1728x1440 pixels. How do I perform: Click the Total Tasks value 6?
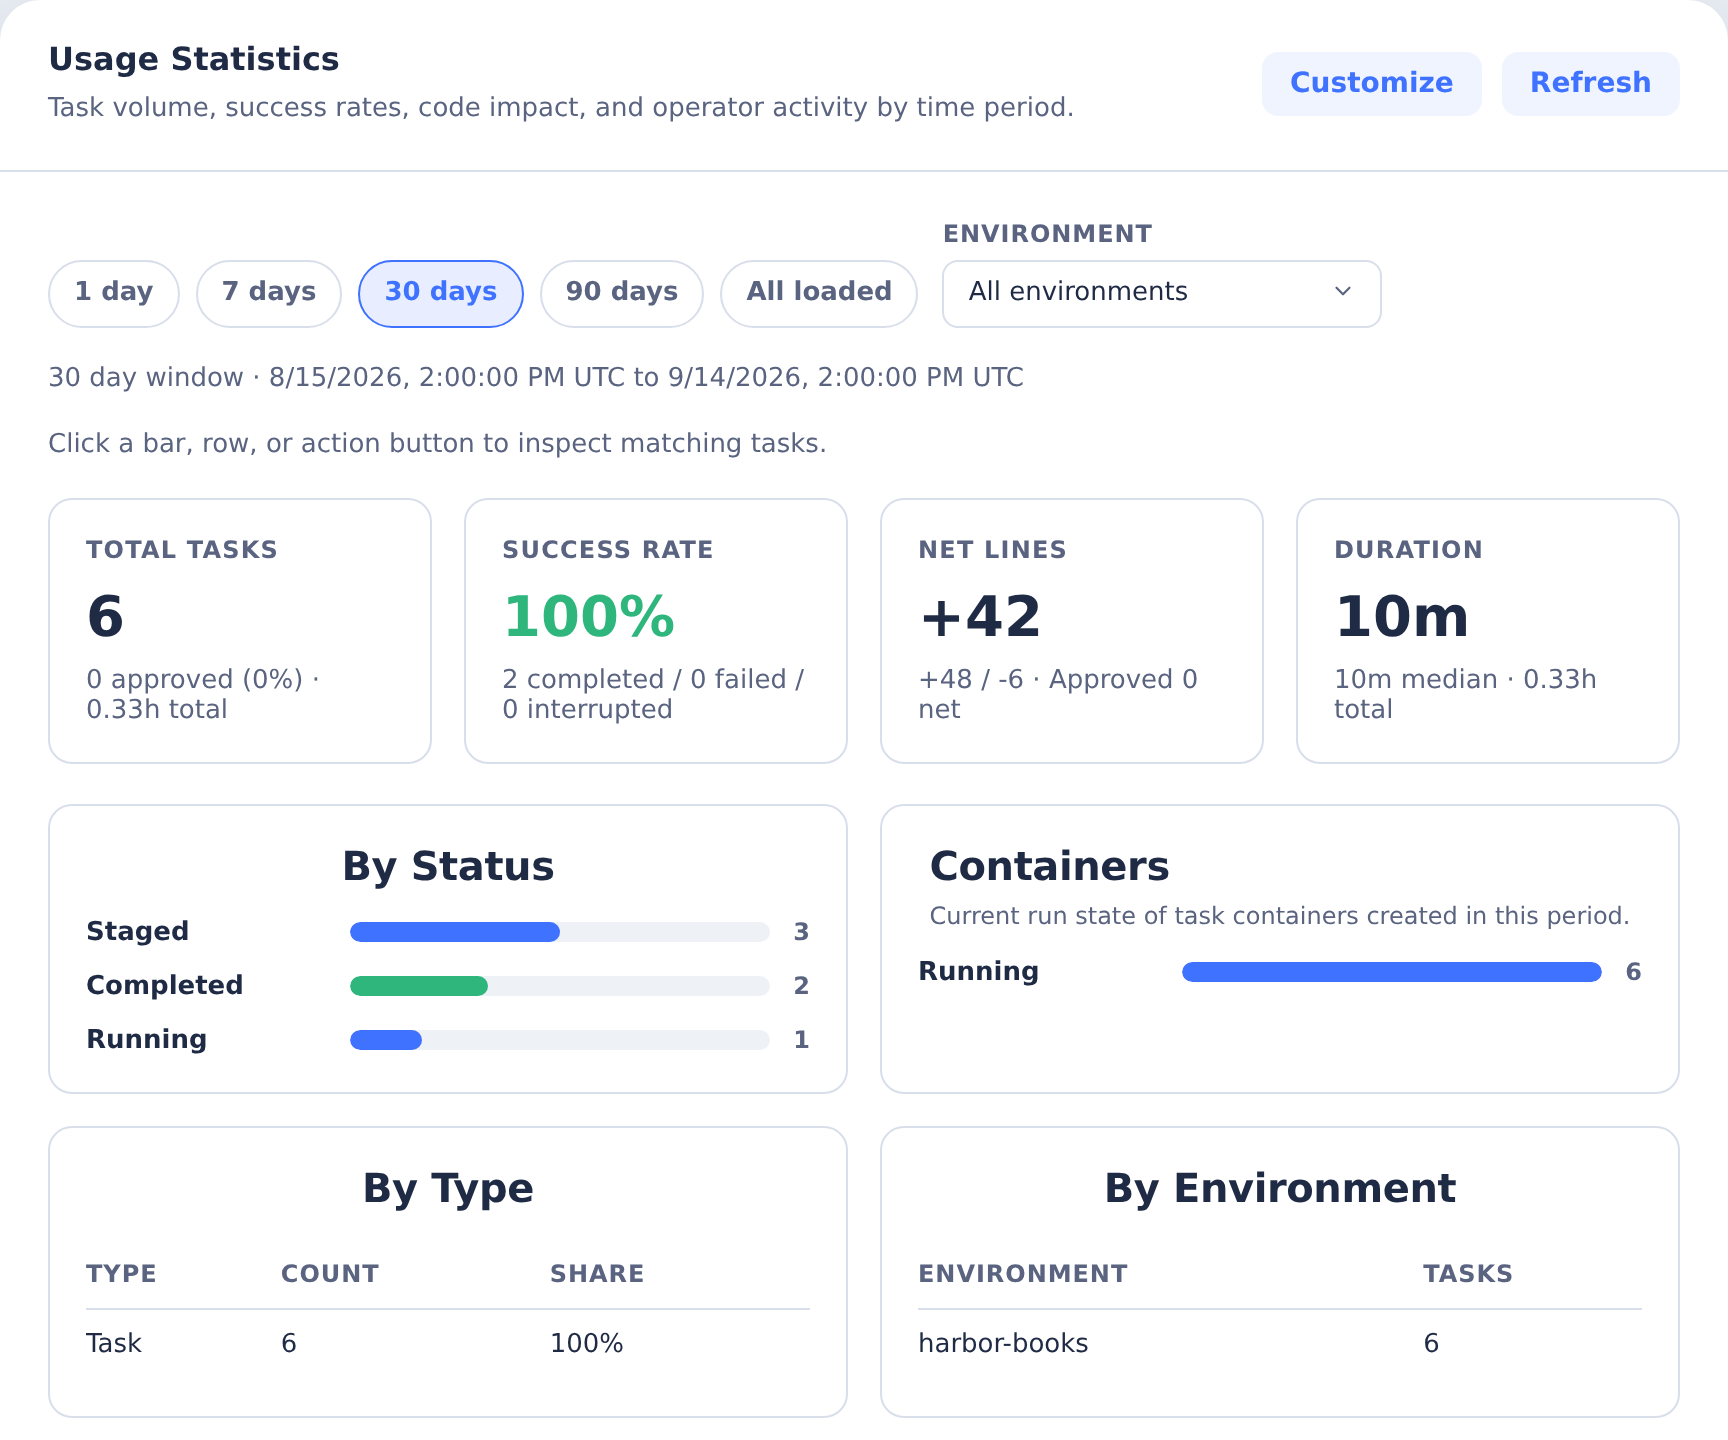105,616
